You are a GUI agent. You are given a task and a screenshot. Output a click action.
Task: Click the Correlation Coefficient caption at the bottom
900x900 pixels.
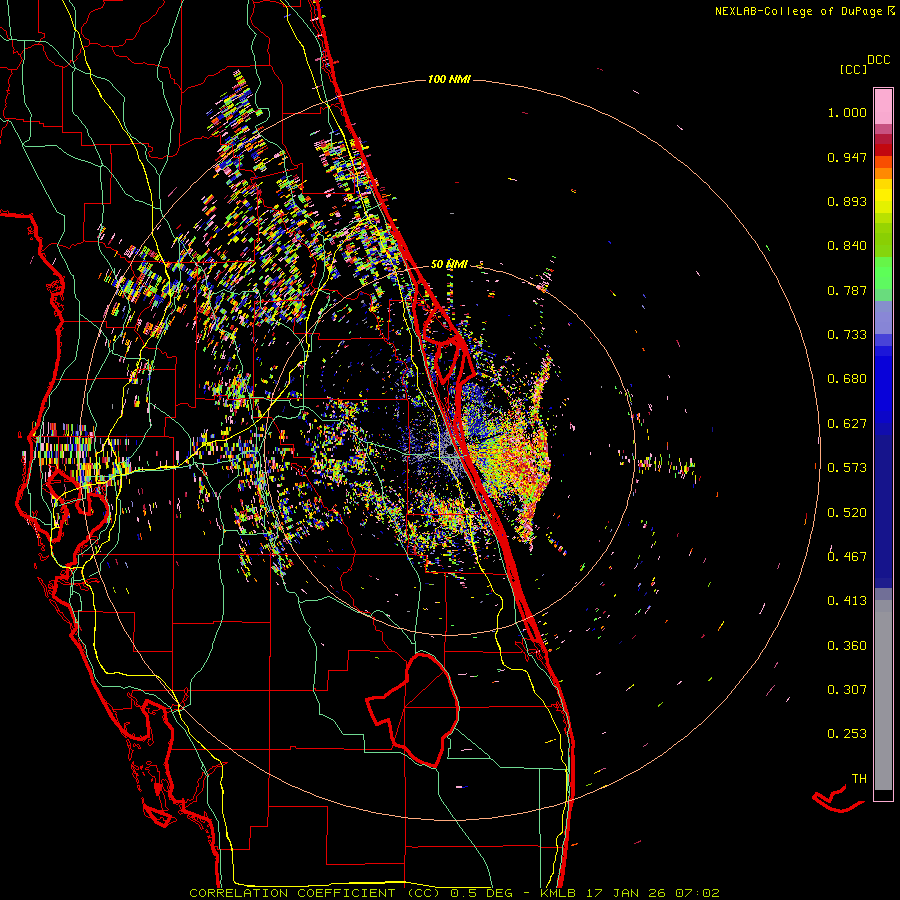pyautogui.click(x=453, y=892)
